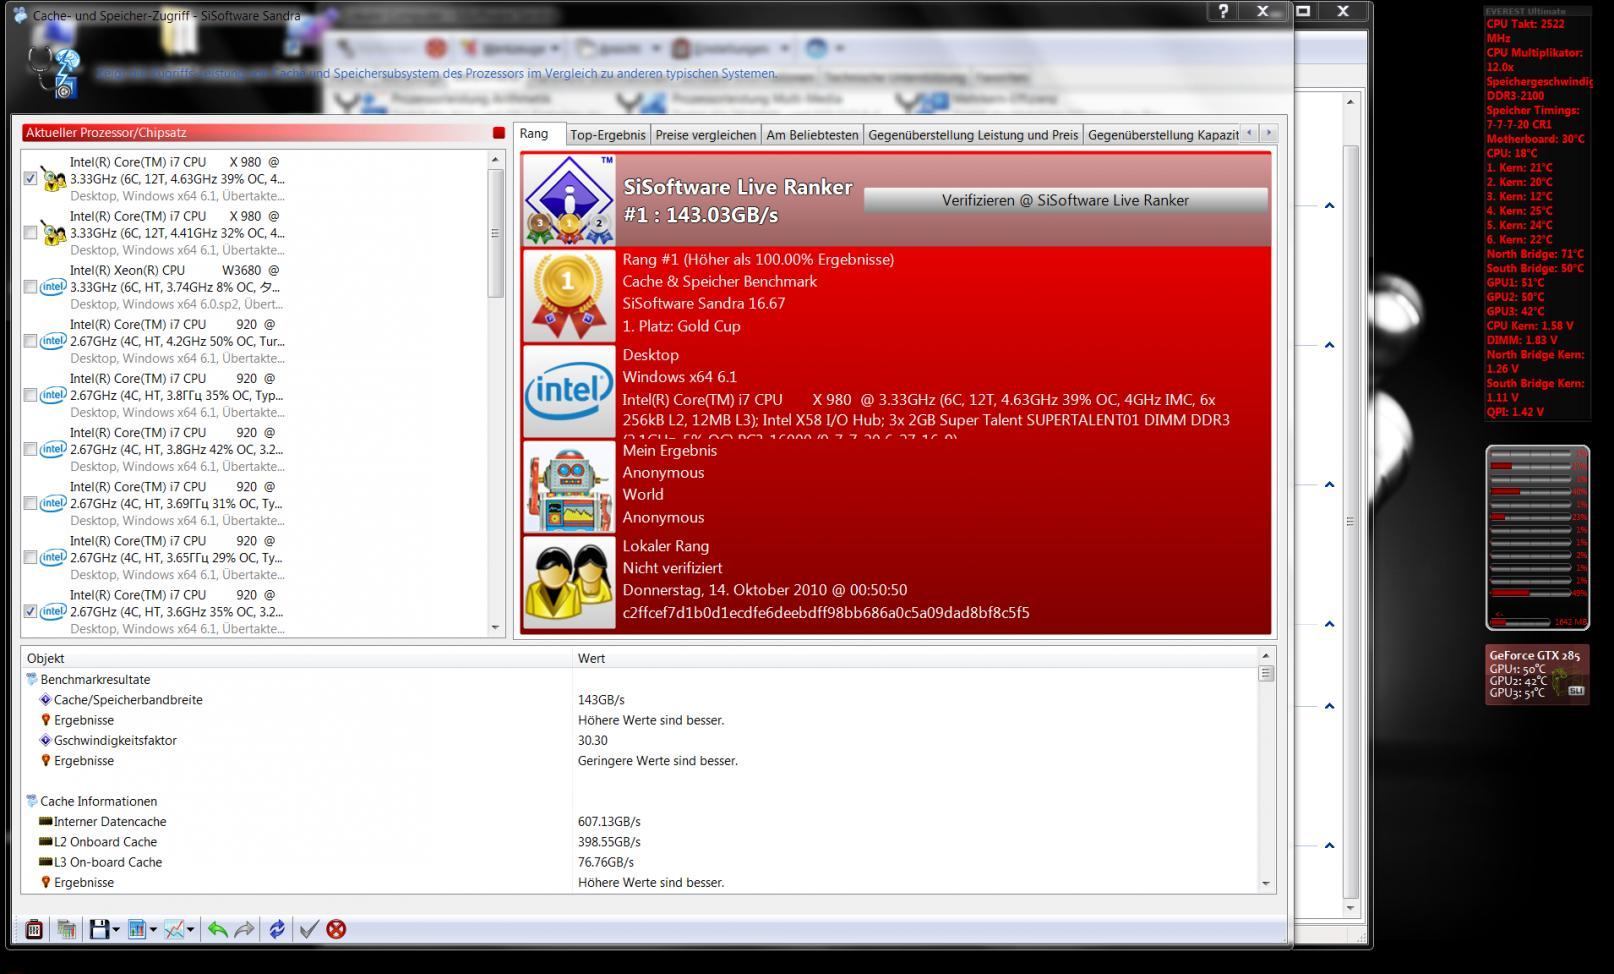The width and height of the screenshot is (1614, 974).
Task: Click the diamond icon beside Cache/Speicherbandbreite
Action: (45, 700)
